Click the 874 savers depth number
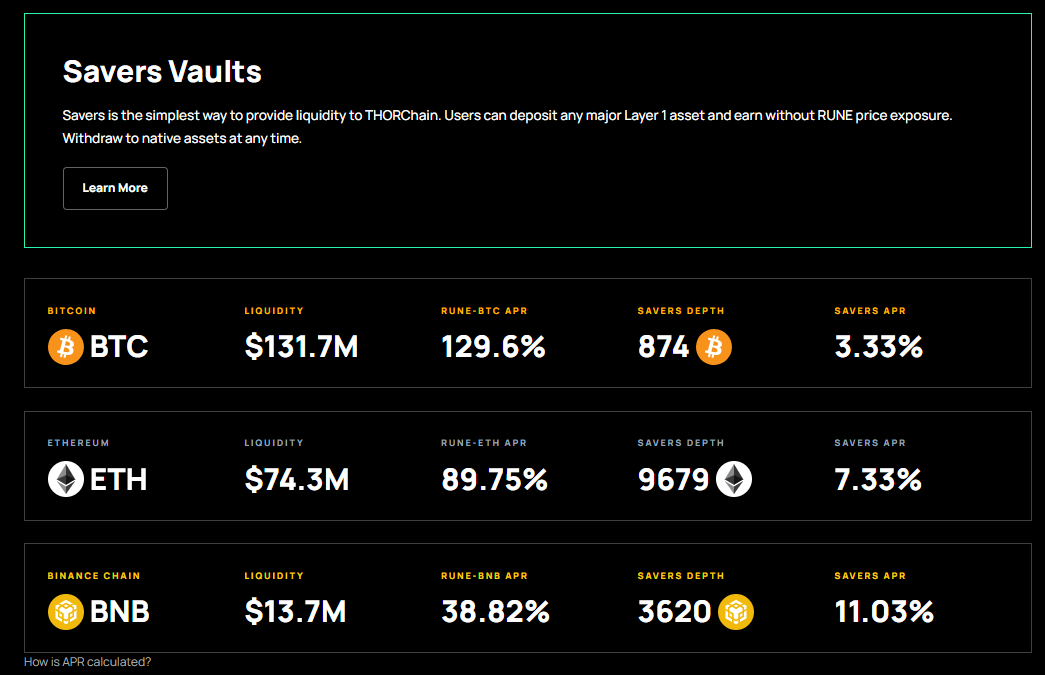 (663, 346)
